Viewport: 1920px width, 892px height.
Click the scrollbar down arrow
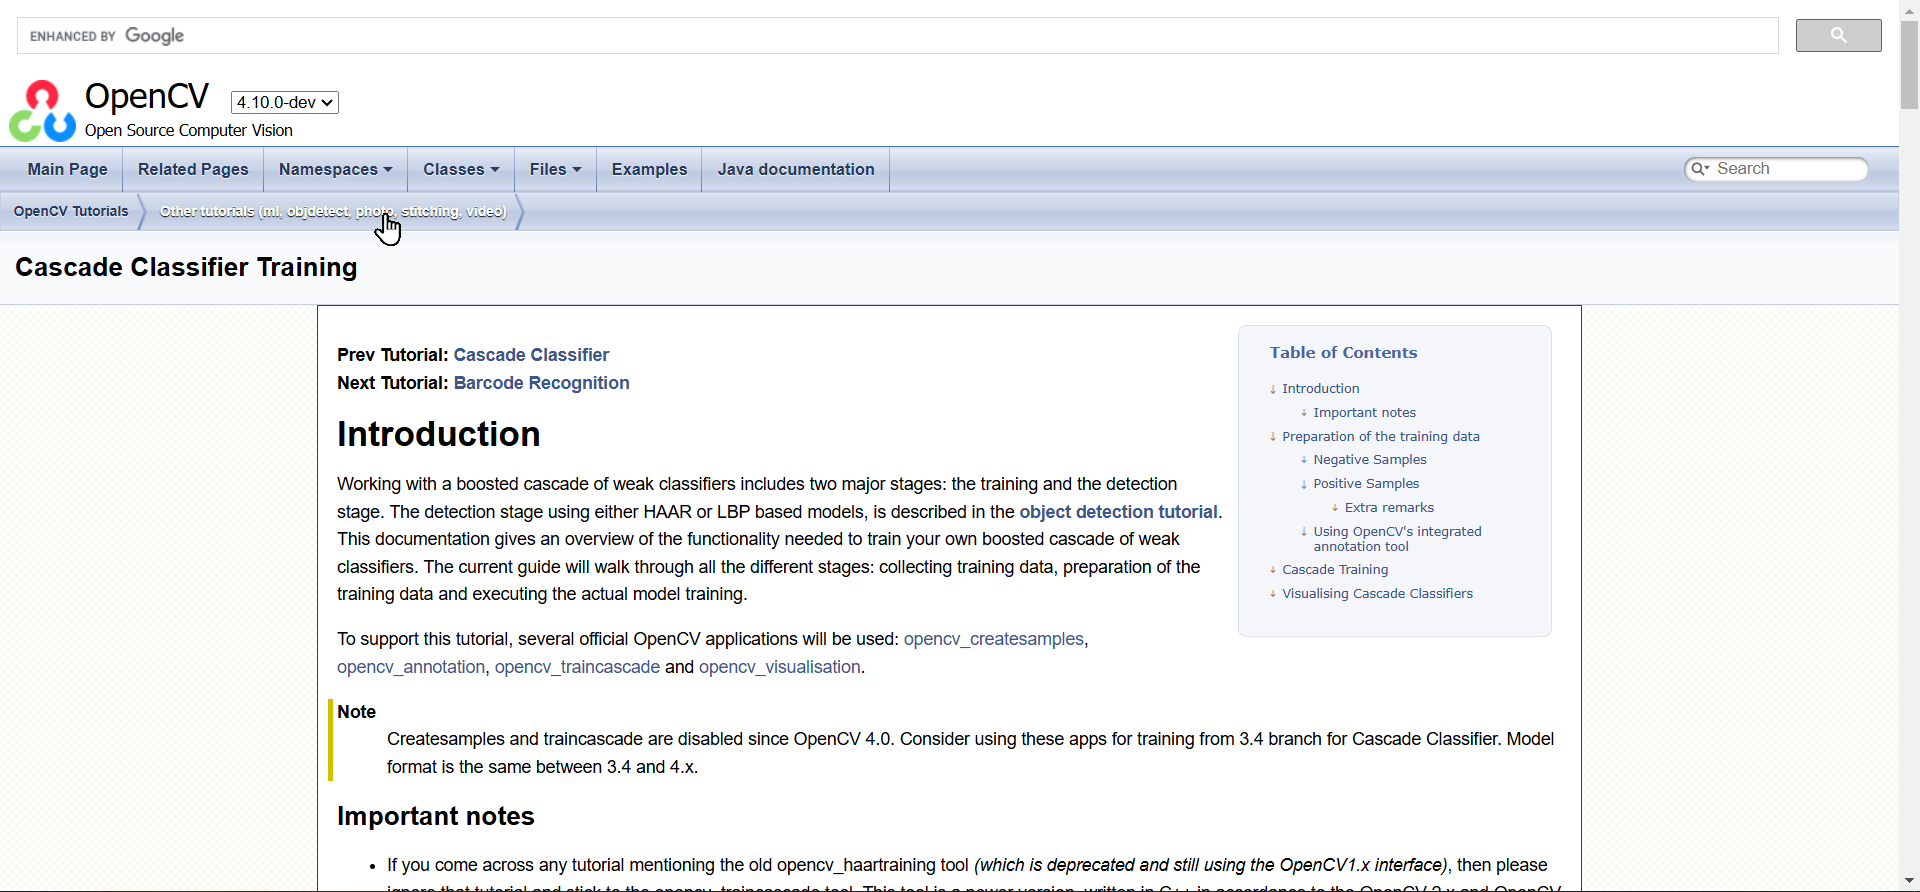[x=1909, y=881]
